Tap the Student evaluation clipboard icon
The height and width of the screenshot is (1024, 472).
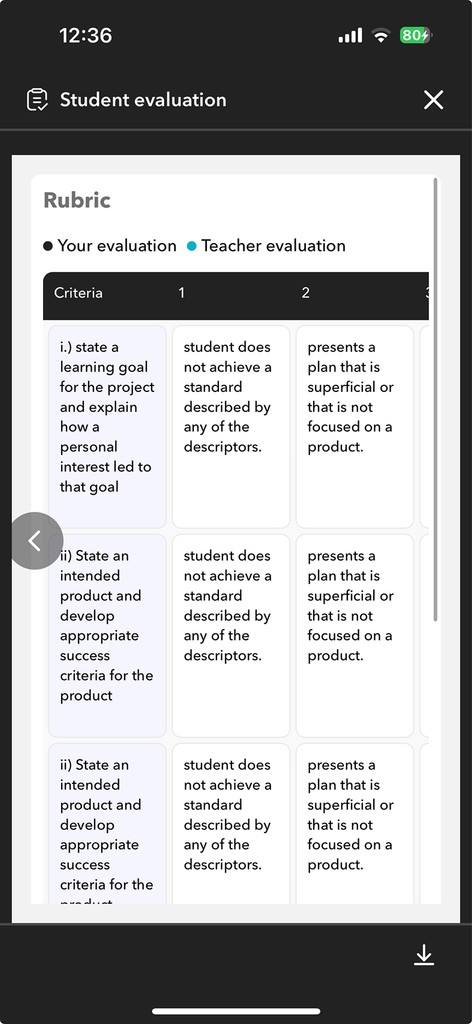pos(37,100)
